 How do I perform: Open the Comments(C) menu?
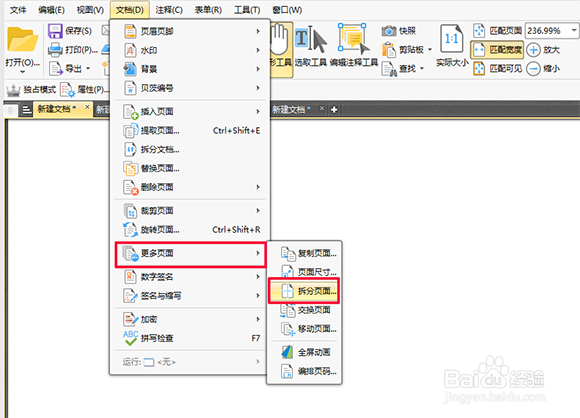pyautogui.click(x=169, y=10)
